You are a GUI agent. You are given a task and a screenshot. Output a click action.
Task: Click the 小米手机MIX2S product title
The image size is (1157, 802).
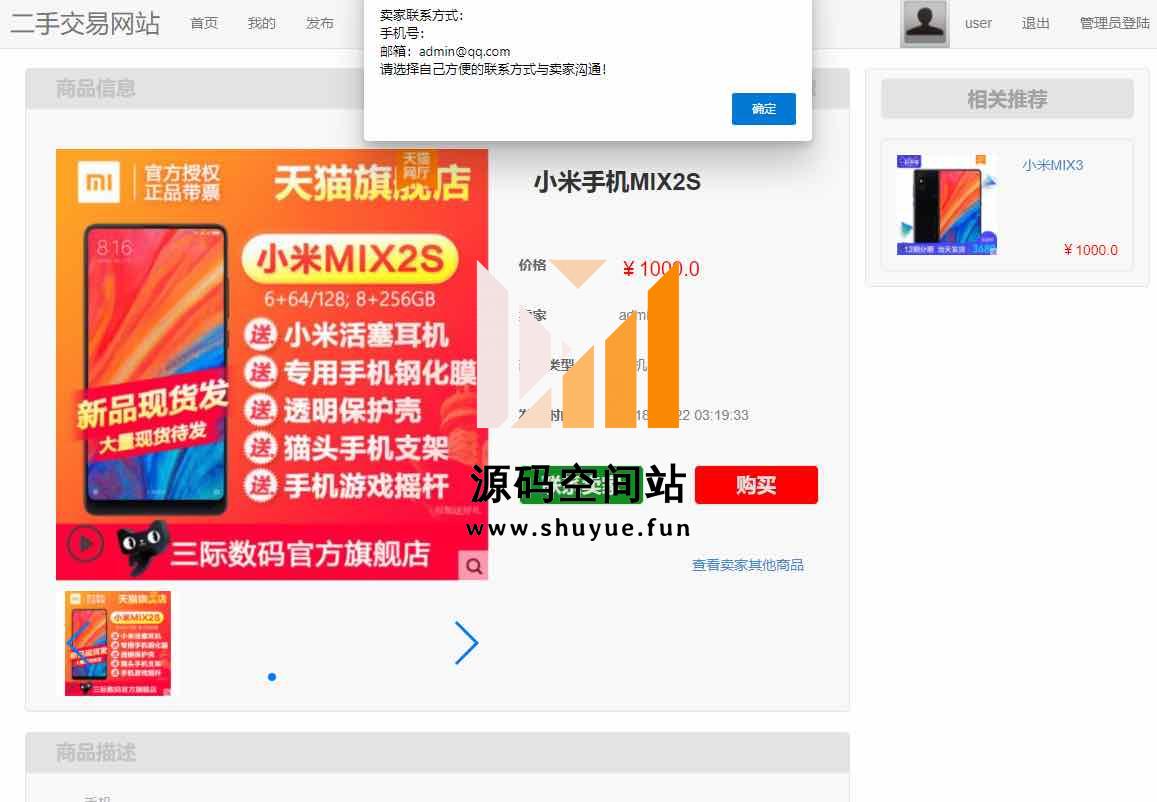tap(617, 182)
